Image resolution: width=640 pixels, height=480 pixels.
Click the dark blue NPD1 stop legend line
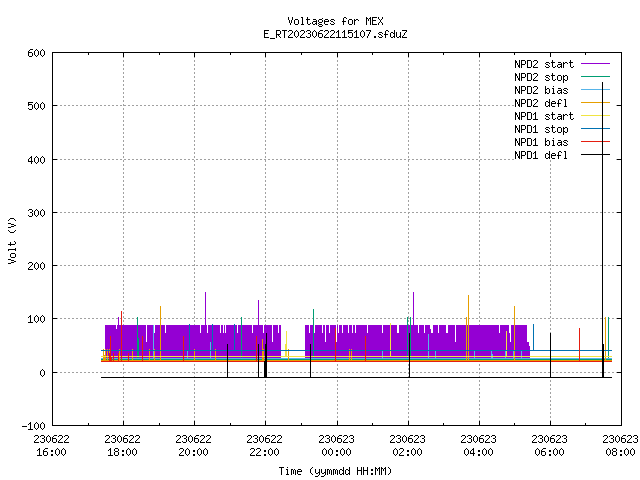595,129
